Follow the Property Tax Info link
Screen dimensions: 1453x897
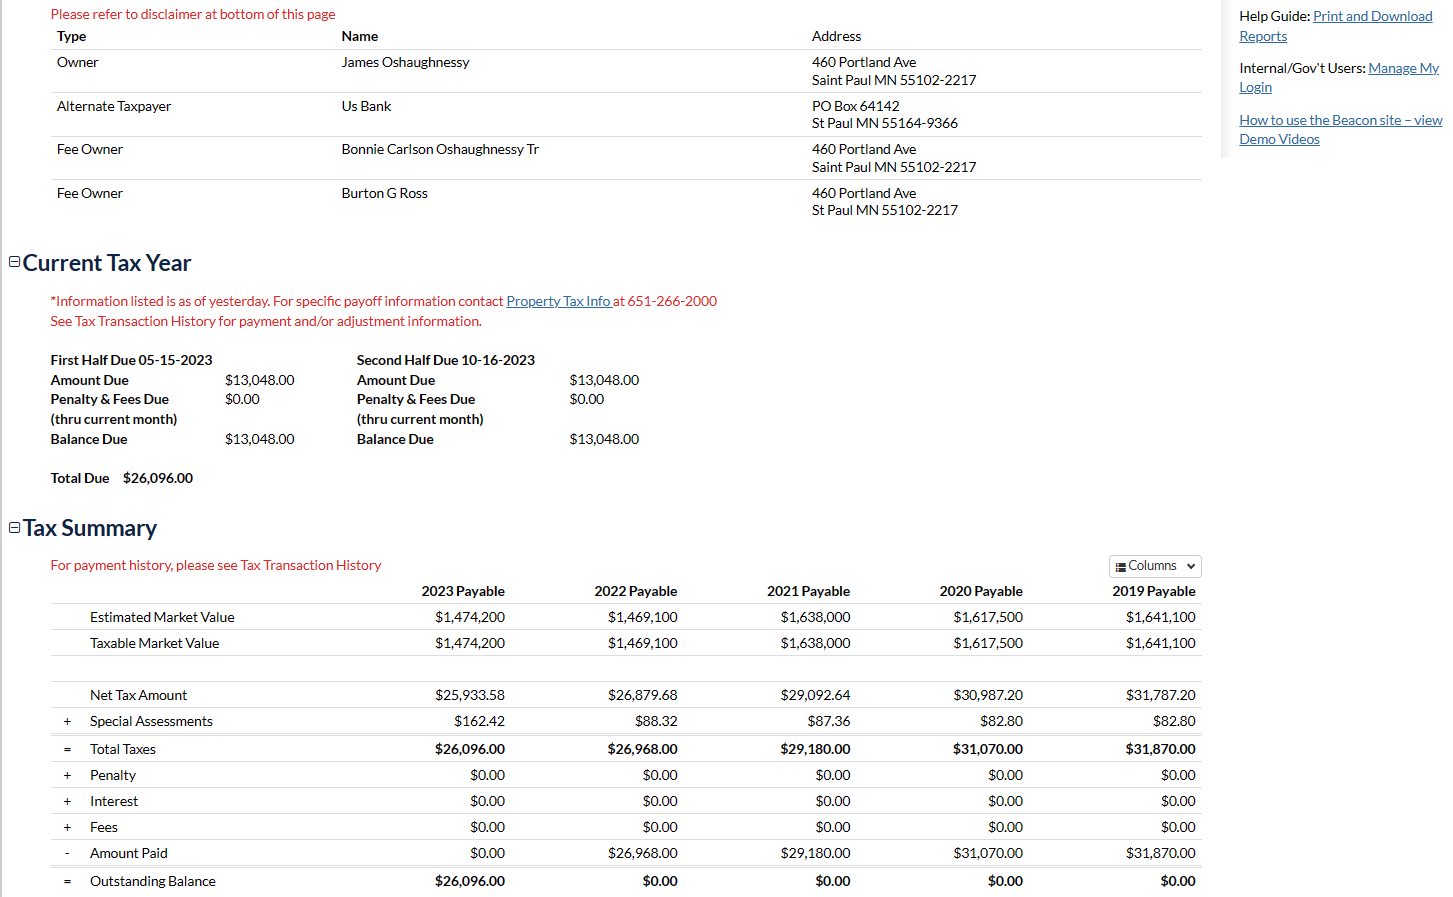[558, 301]
